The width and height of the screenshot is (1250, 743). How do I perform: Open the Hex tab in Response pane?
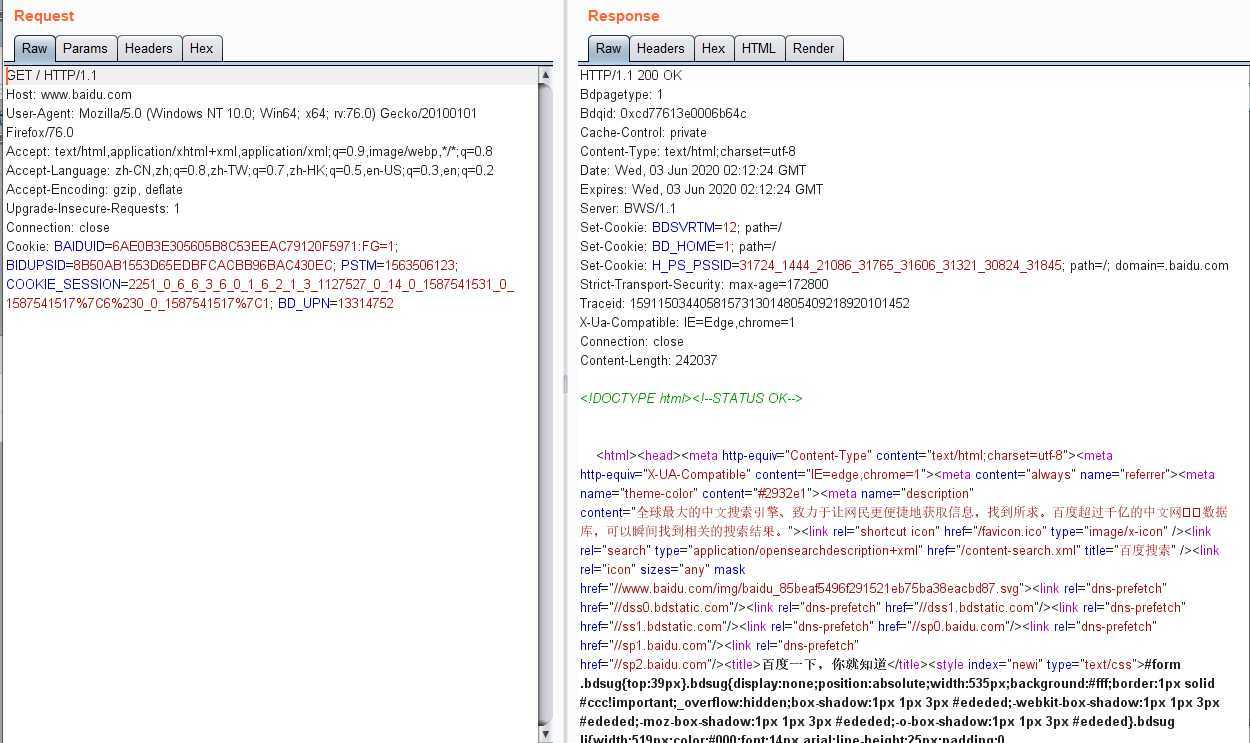pos(714,48)
